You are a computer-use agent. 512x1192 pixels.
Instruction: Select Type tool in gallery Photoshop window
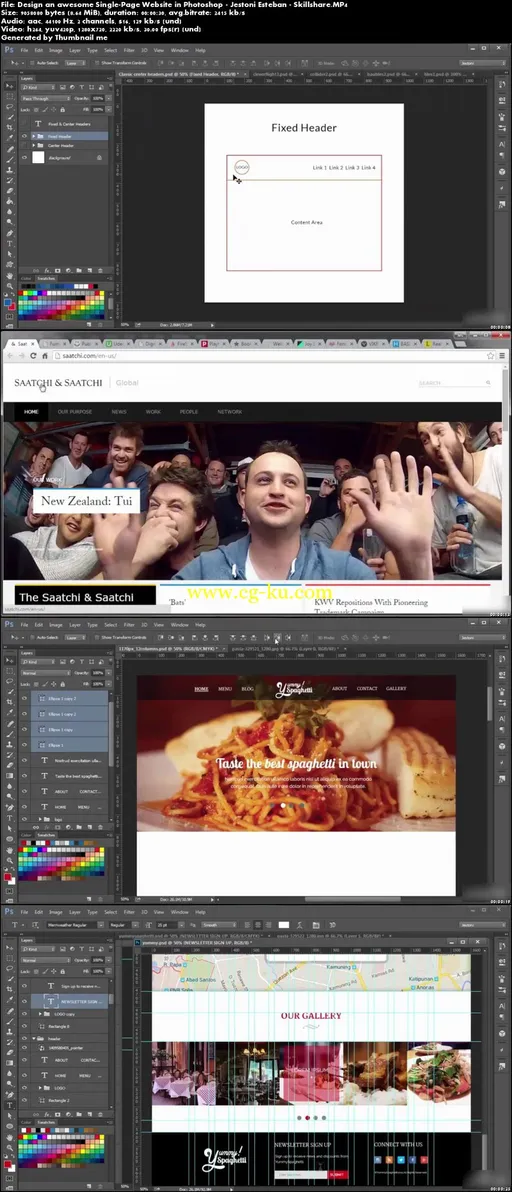coord(9,1105)
